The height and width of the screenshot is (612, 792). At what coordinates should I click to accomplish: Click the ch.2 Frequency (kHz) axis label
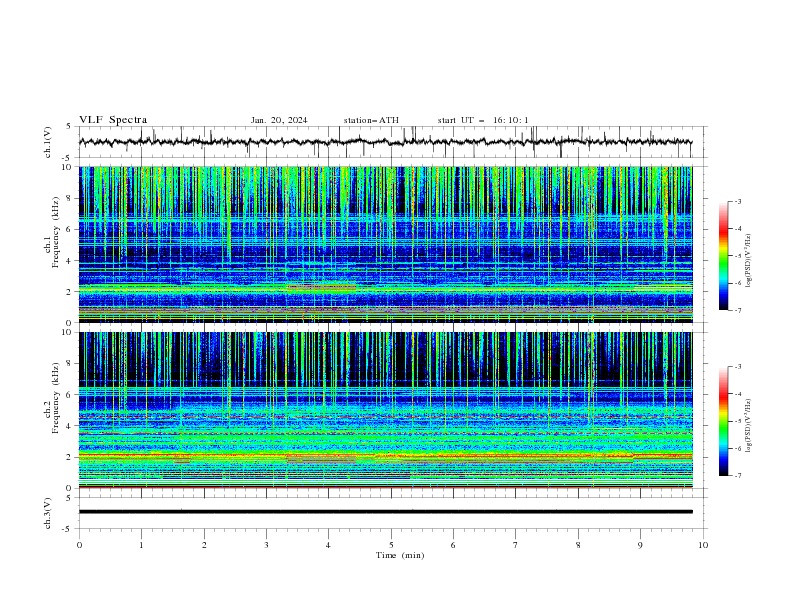click(52, 398)
